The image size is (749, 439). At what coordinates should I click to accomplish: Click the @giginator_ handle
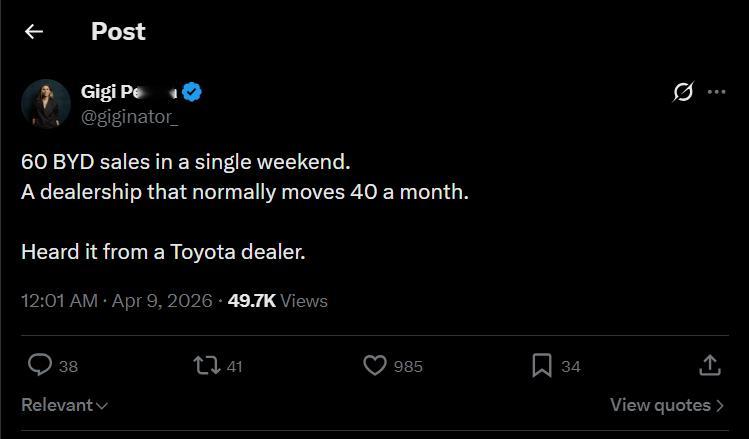(129, 116)
